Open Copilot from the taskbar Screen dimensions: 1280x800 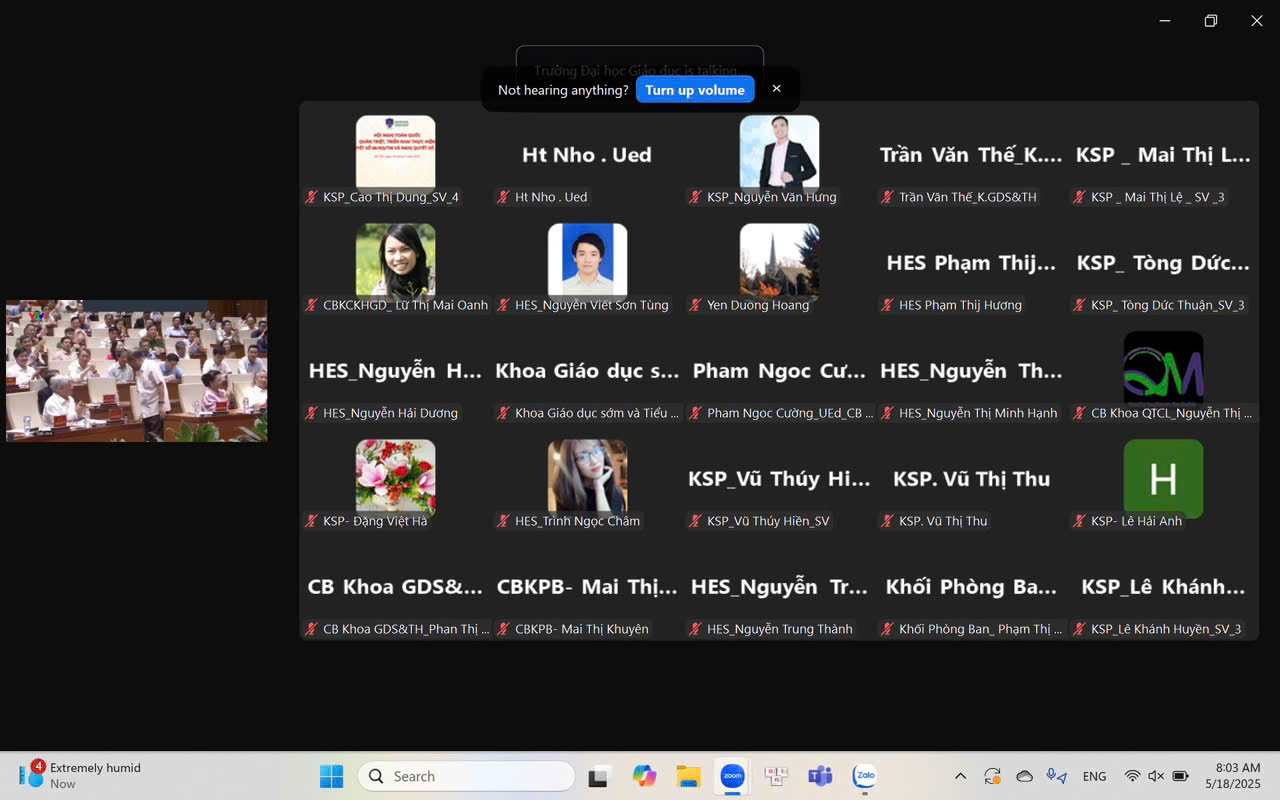pos(644,776)
